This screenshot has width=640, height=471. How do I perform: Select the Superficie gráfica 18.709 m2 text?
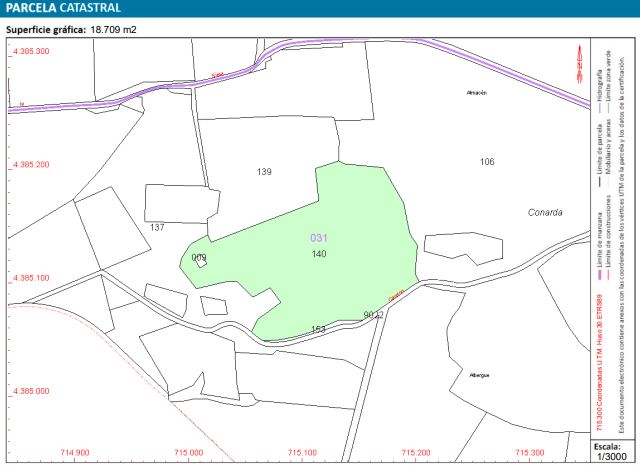[x=71, y=30]
